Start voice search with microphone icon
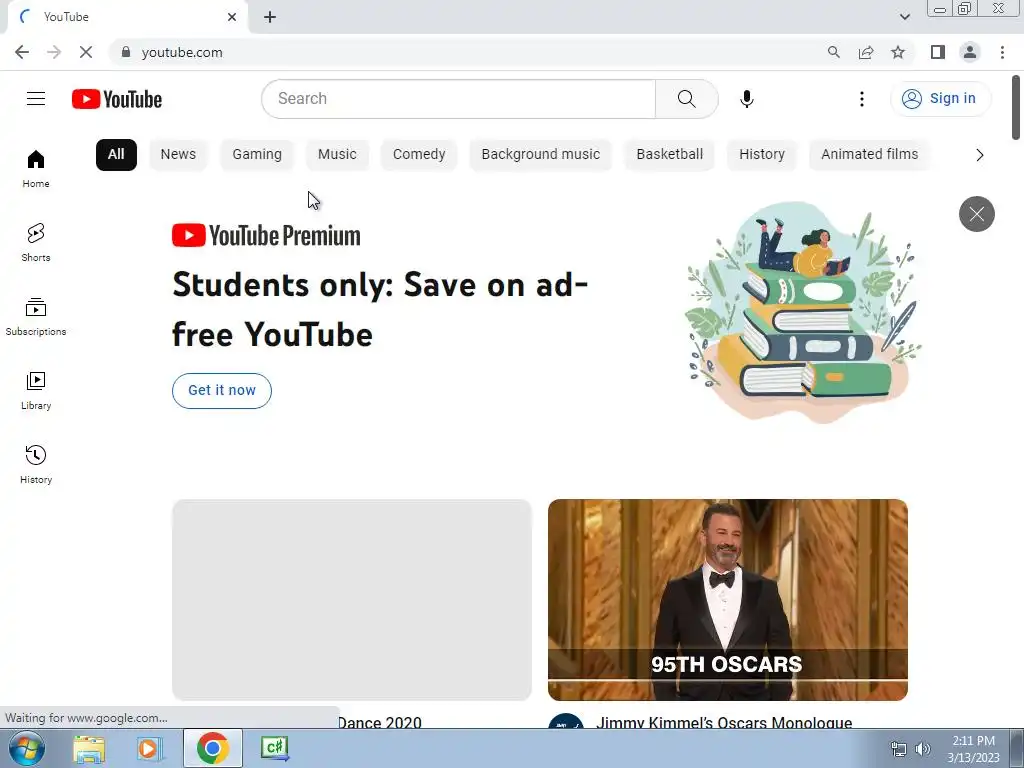Image resolution: width=1024 pixels, height=768 pixels. pyautogui.click(x=746, y=99)
